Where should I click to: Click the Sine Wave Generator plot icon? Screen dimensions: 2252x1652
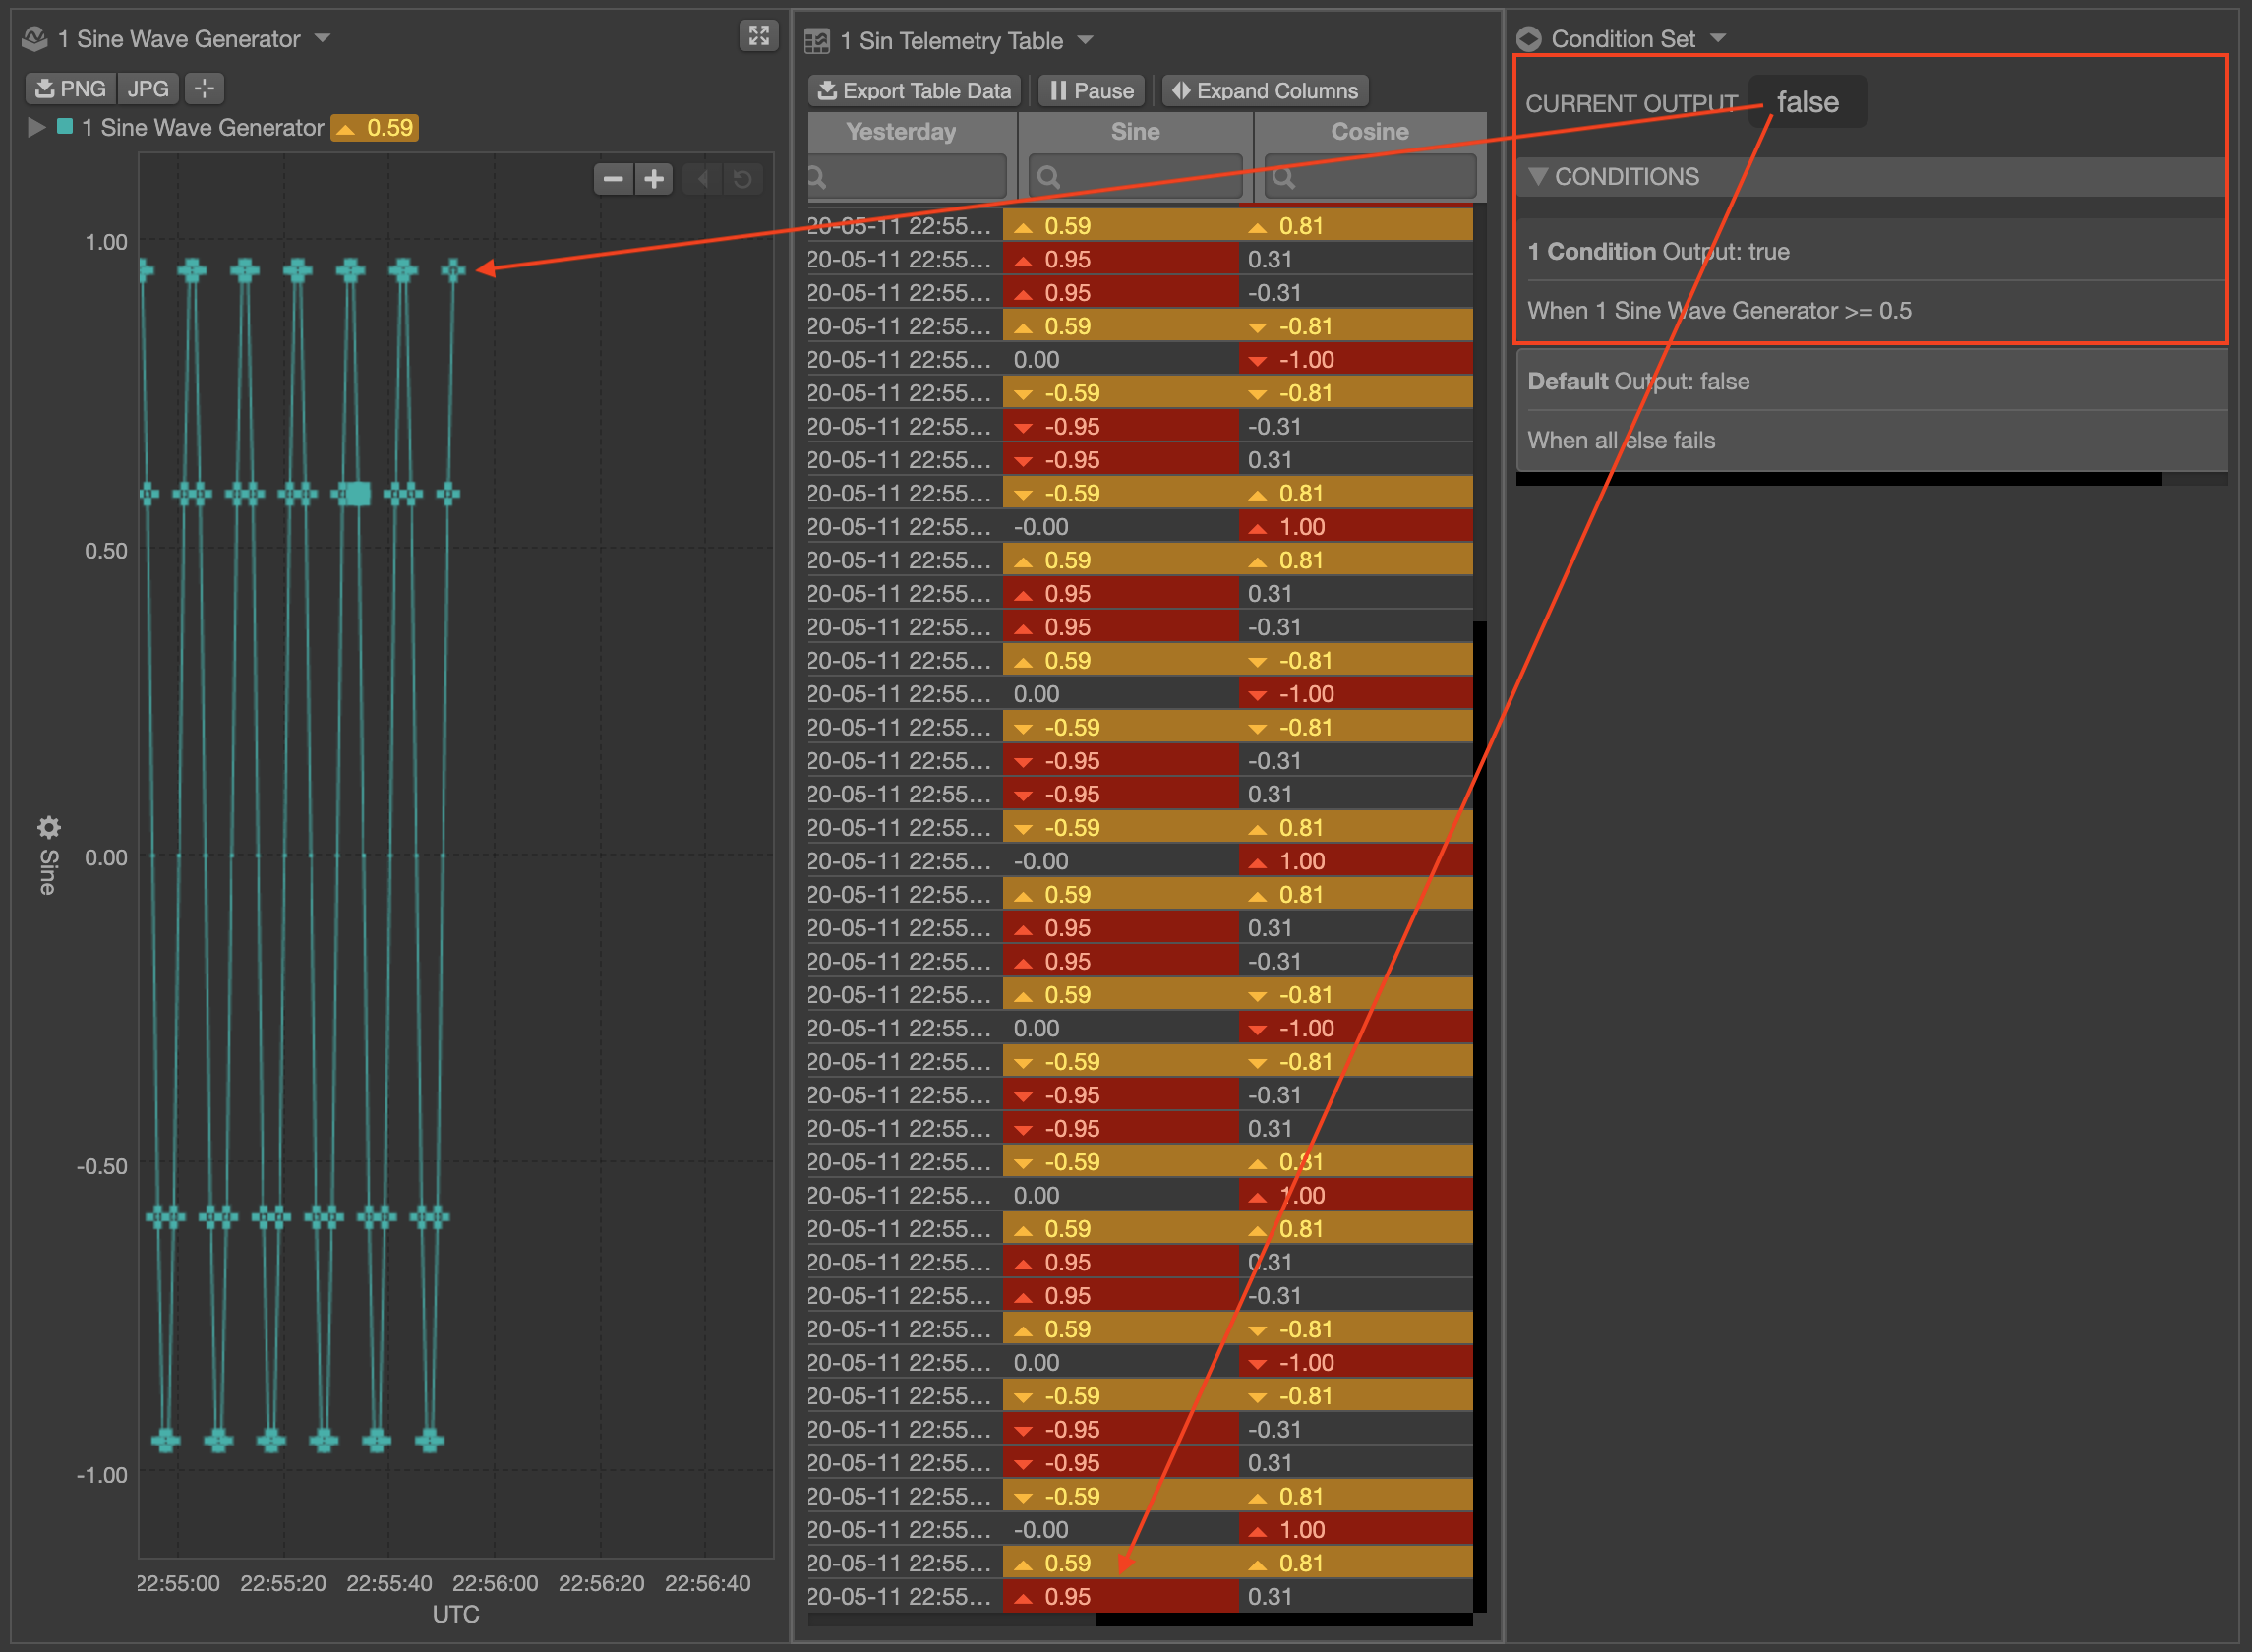(x=35, y=38)
